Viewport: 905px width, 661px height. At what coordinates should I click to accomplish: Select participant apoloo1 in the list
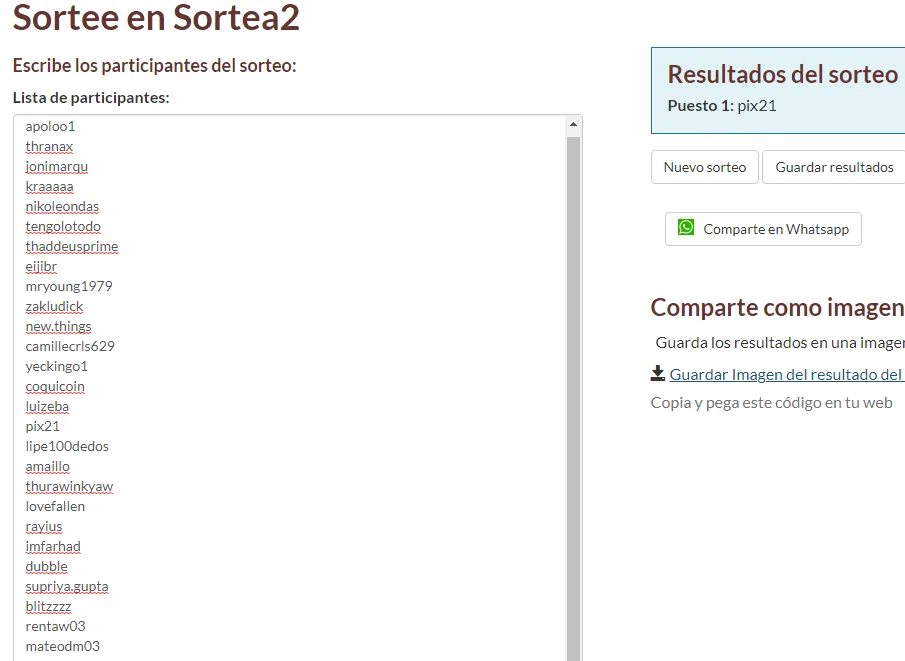pyautogui.click(x=50, y=126)
